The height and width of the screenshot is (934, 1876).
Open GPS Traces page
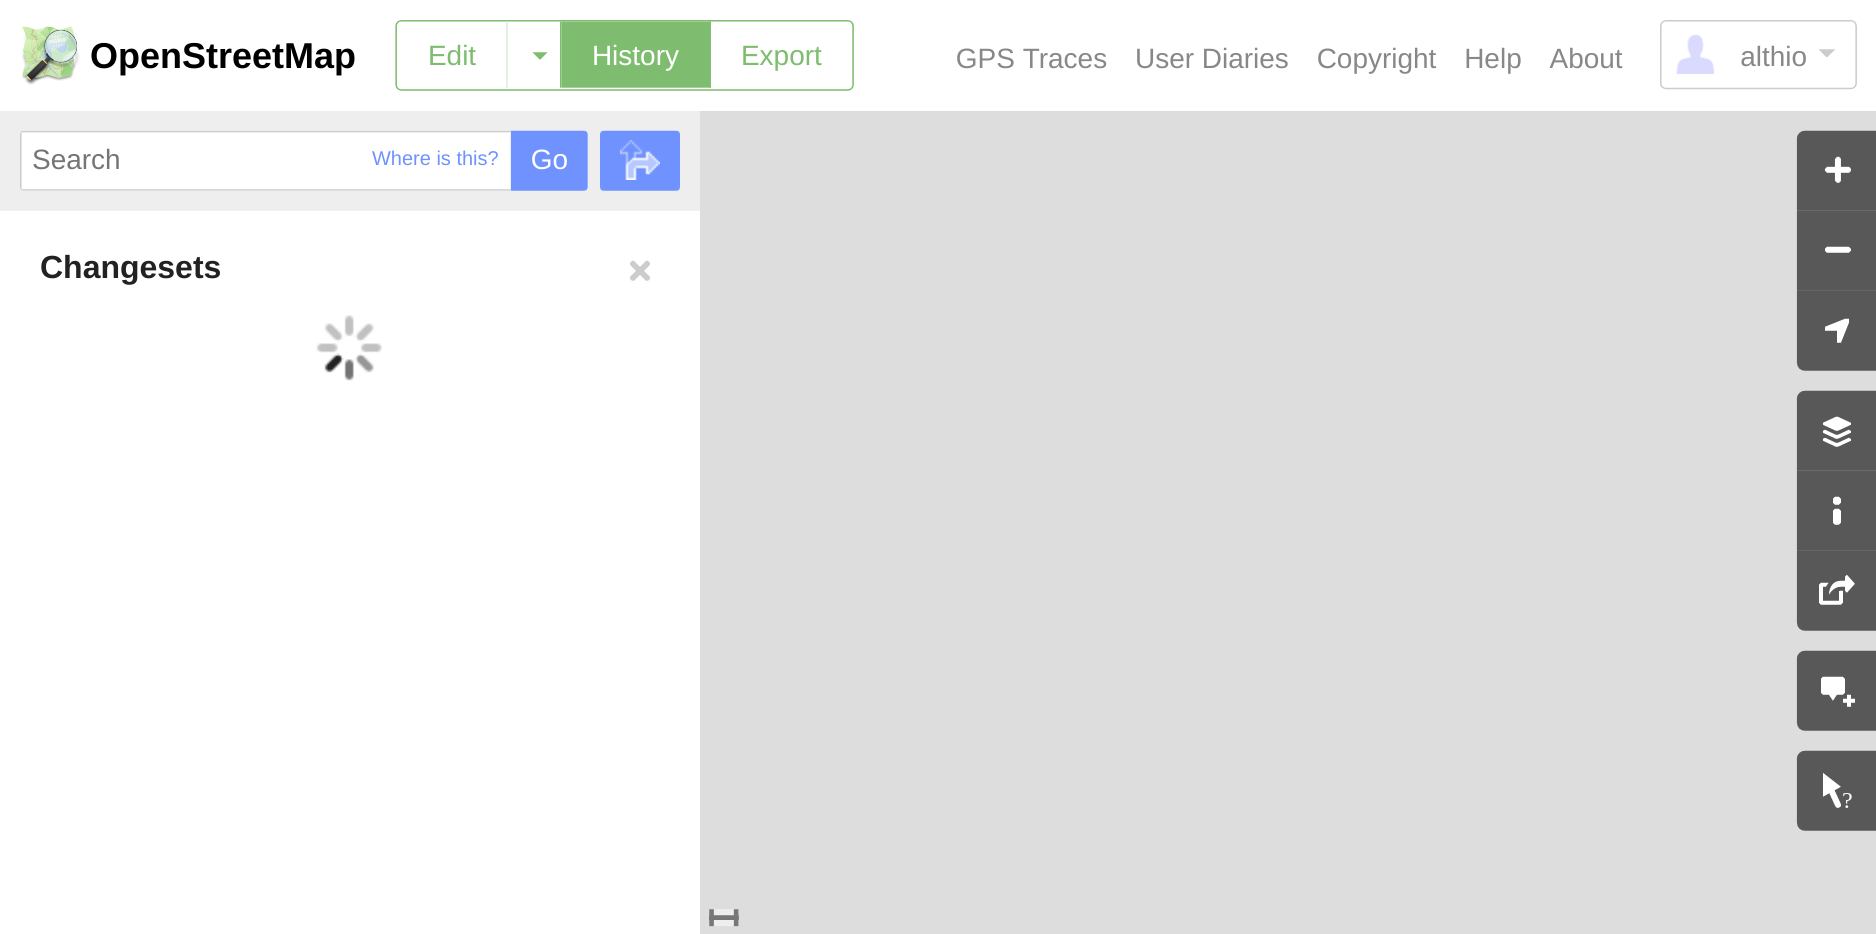(x=1031, y=59)
